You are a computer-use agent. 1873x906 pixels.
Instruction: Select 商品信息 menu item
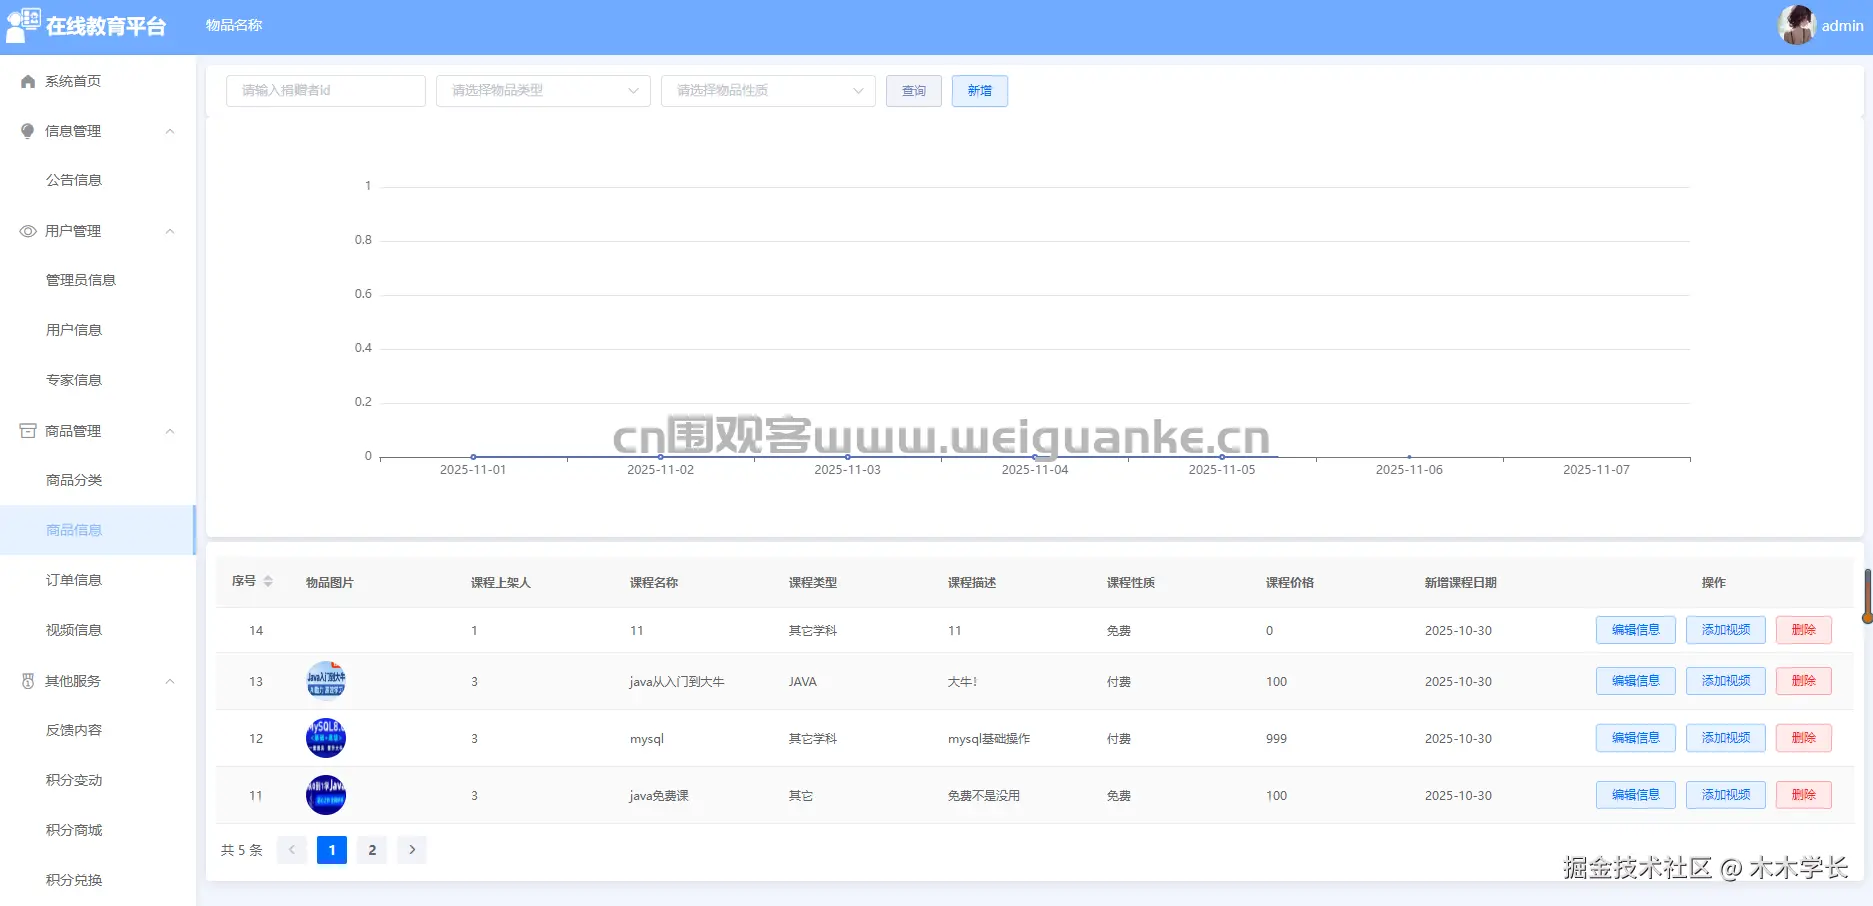(98, 530)
